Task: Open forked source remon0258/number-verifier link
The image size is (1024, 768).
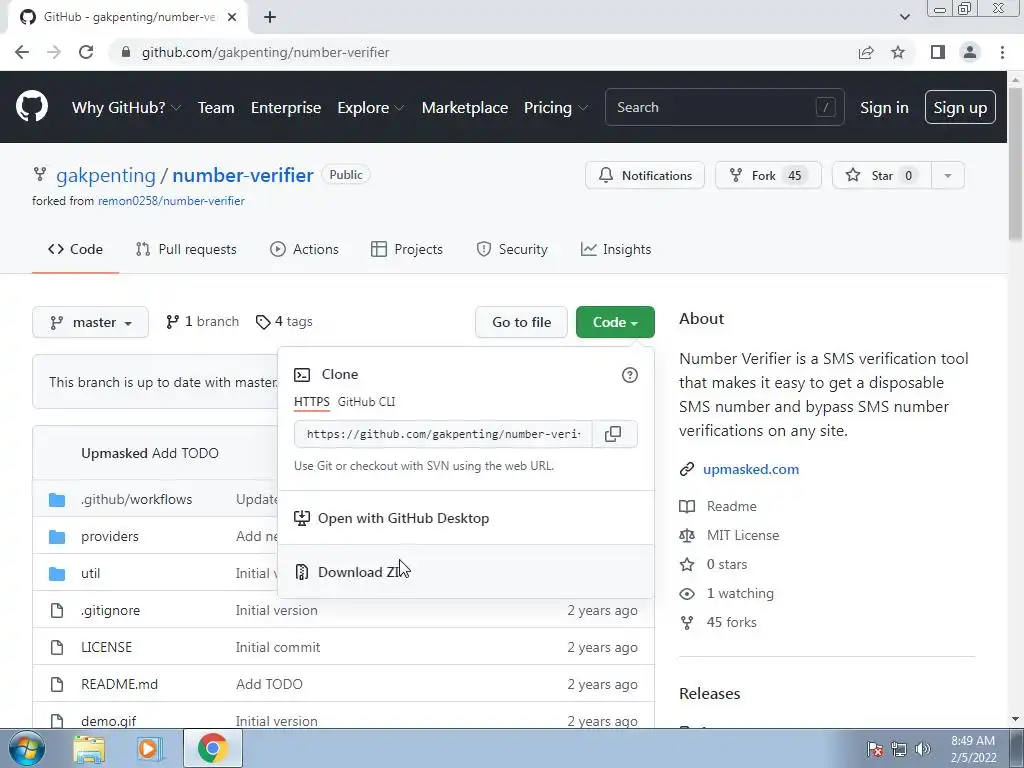Action: [x=171, y=201]
